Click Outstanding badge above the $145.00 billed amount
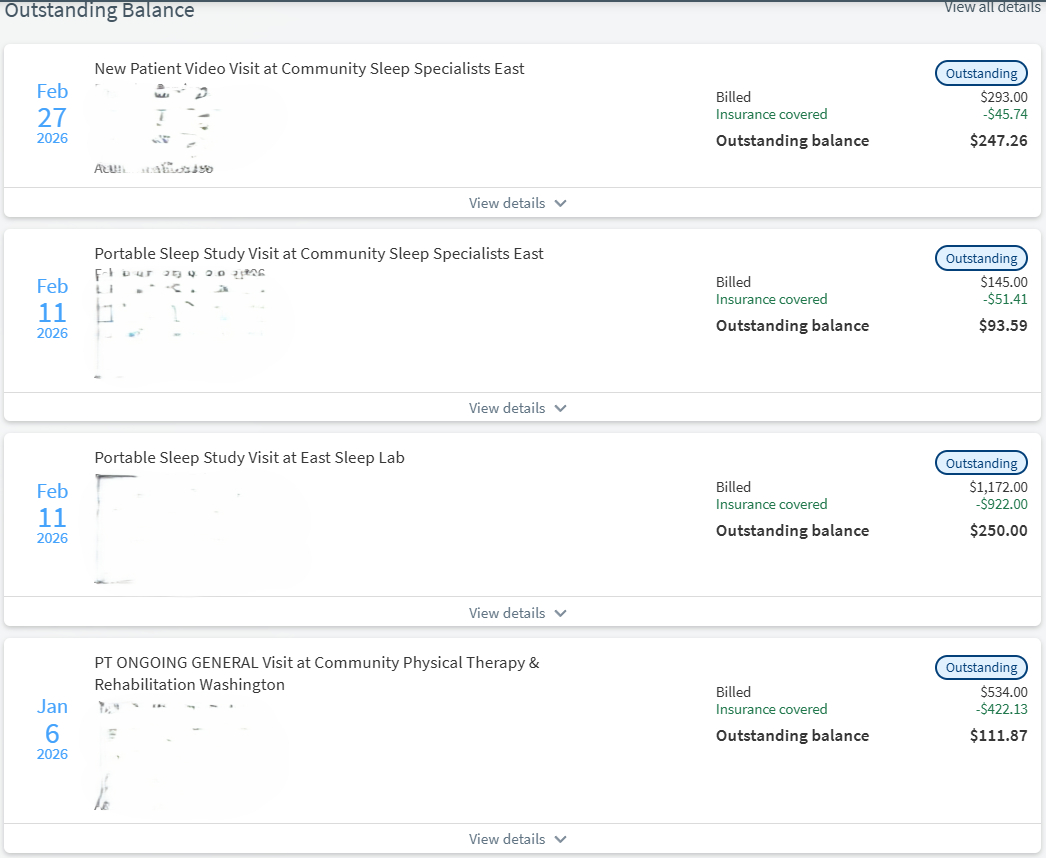This screenshot has width=1046, height=858. click(x=981, y=258)
